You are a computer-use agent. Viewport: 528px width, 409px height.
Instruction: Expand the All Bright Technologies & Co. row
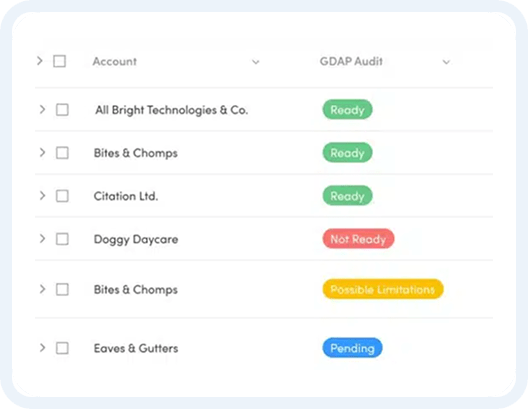tap(42, 109)
